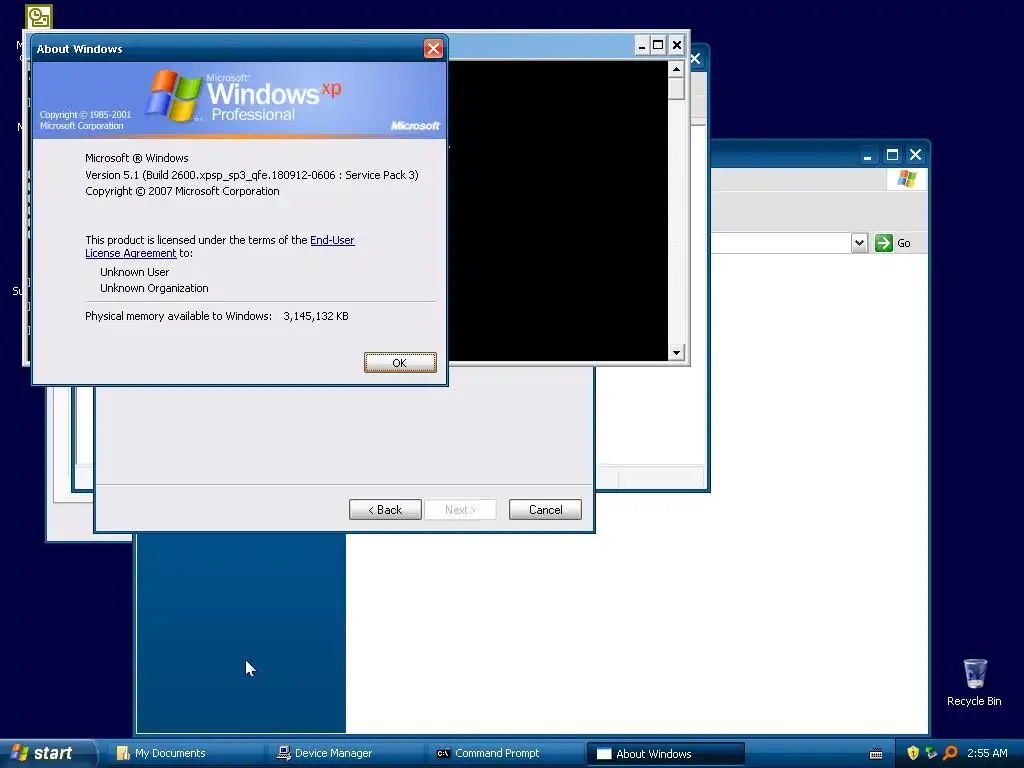The width and height of the screenshot is (1024, 768).
Task: Switch to Command Prompt taskbar button
Action: (505, 753)
